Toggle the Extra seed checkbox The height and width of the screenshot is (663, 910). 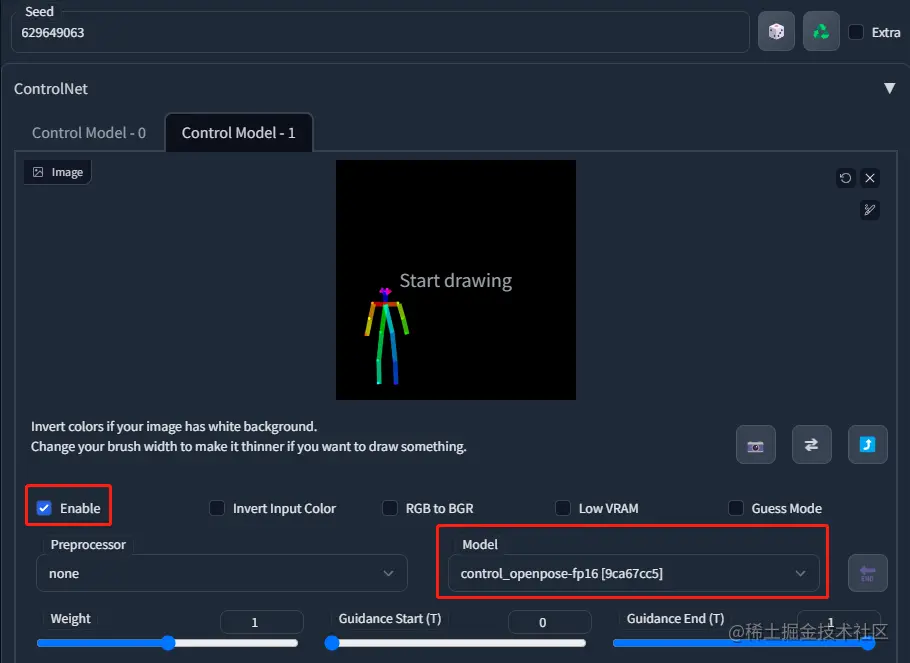(855, 32)
